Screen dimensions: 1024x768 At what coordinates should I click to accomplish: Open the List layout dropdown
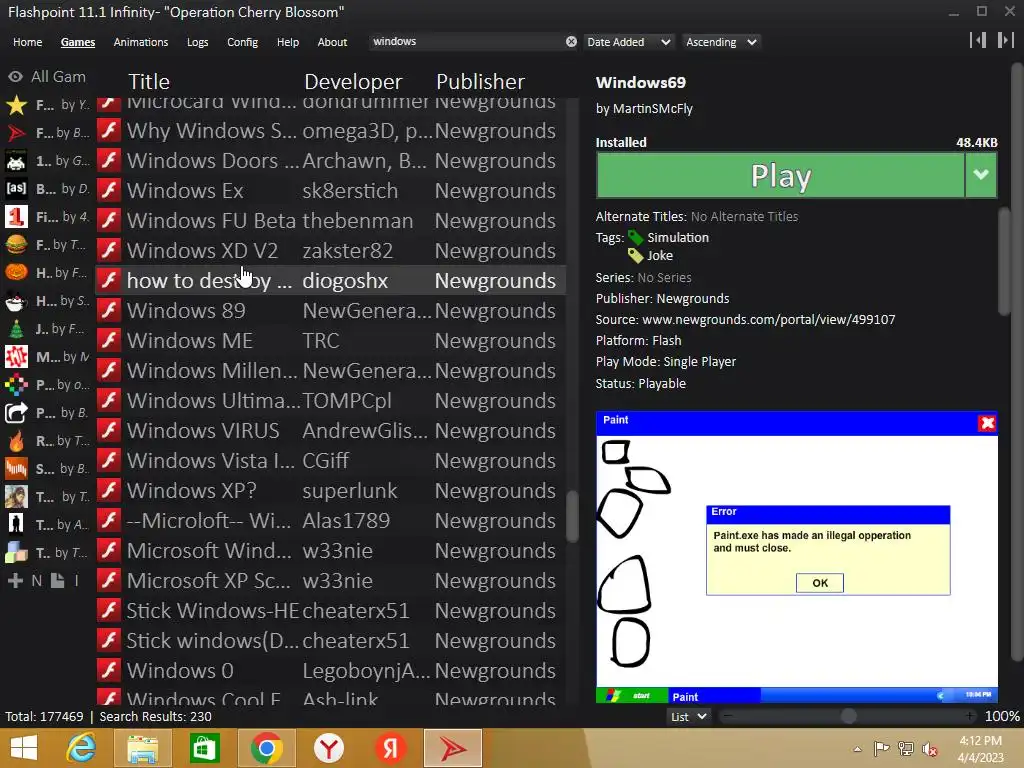pos(689,716)
